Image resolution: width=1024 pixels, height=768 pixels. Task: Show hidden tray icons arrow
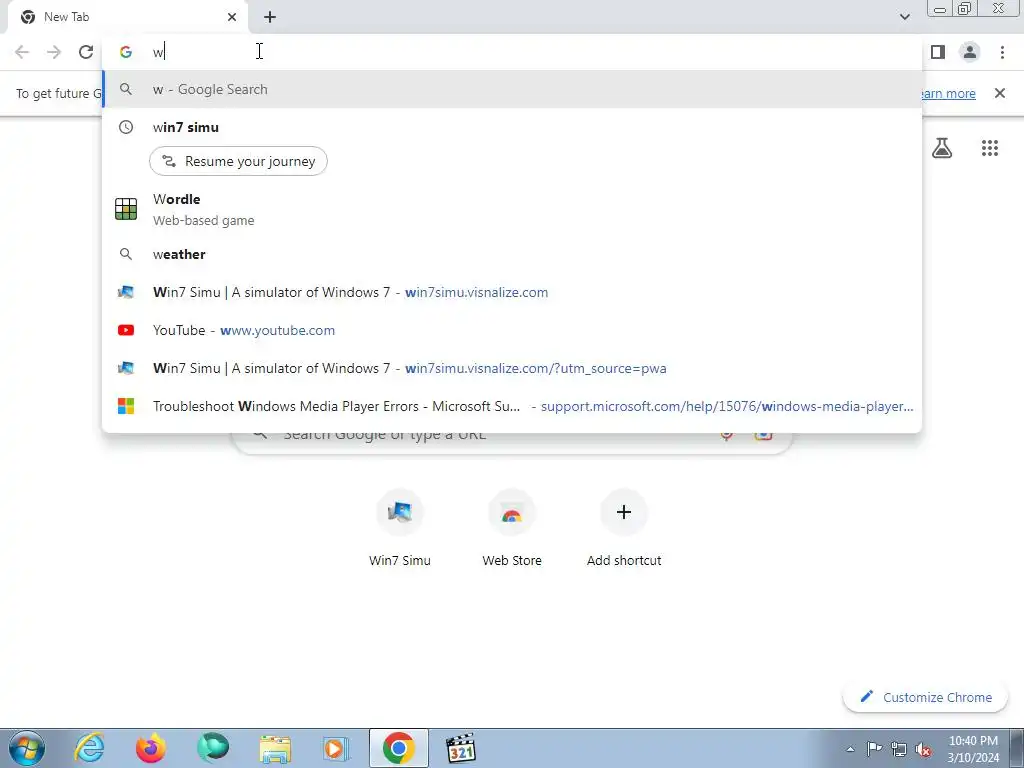coord(850,749)
